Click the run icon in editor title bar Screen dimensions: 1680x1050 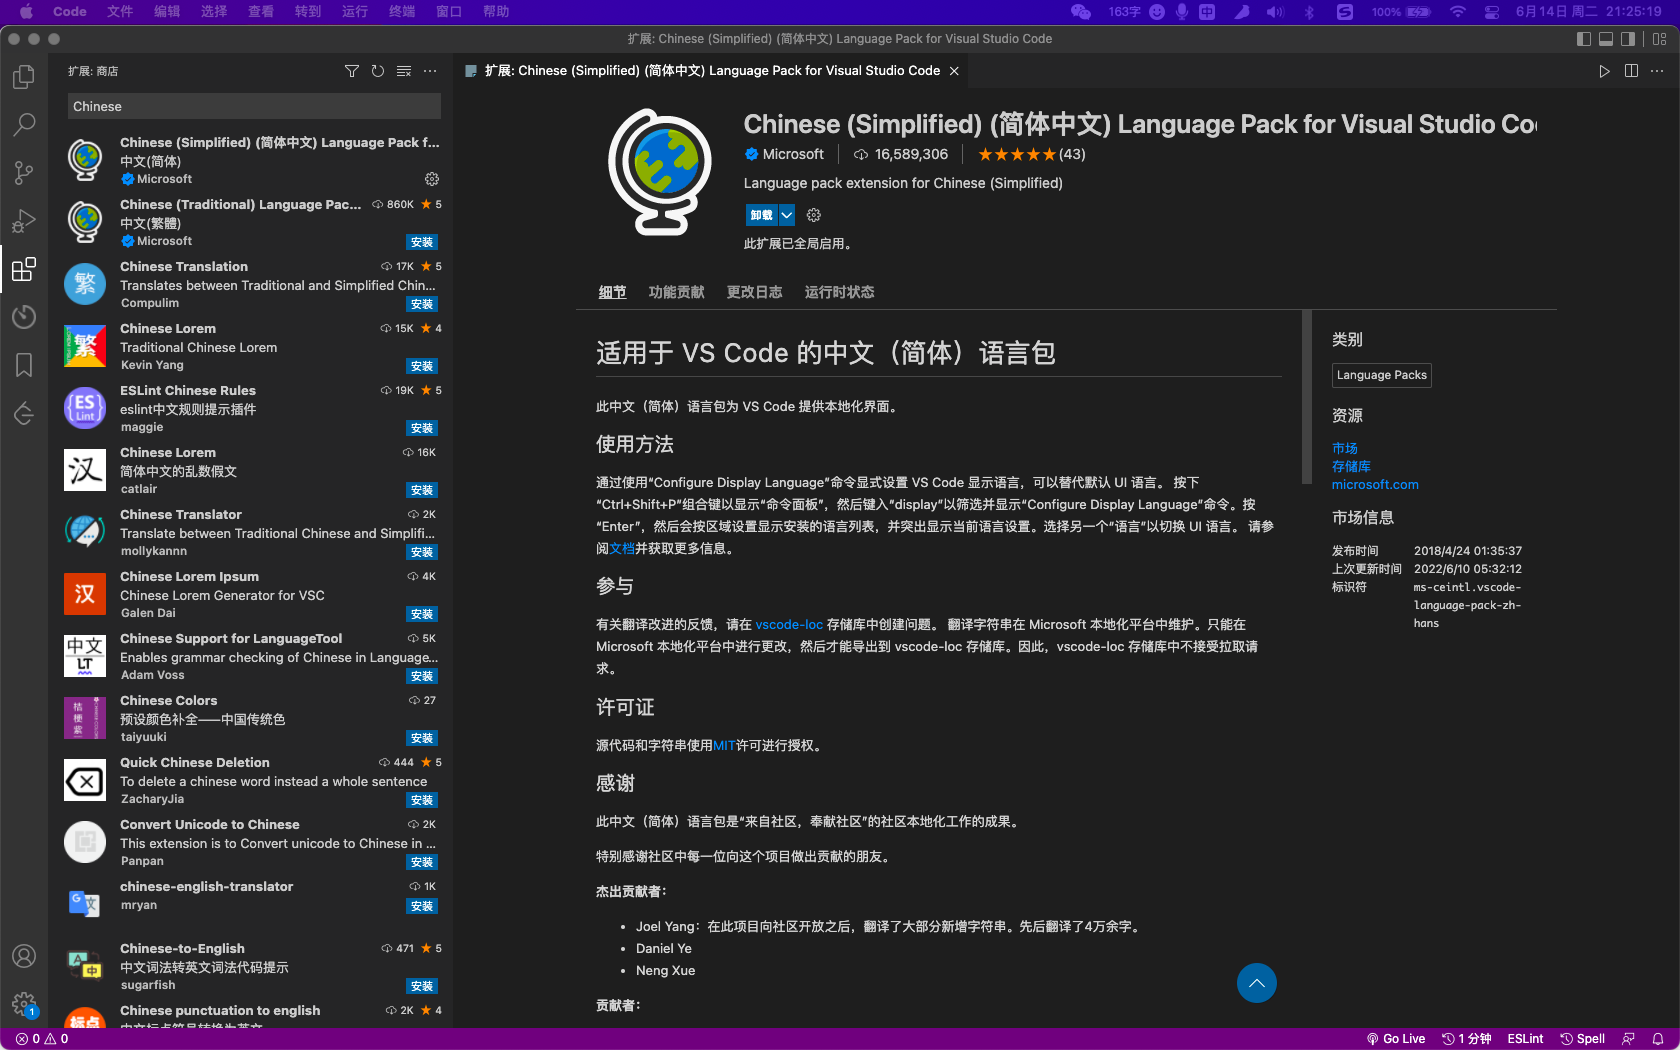tap(1604, 71)
